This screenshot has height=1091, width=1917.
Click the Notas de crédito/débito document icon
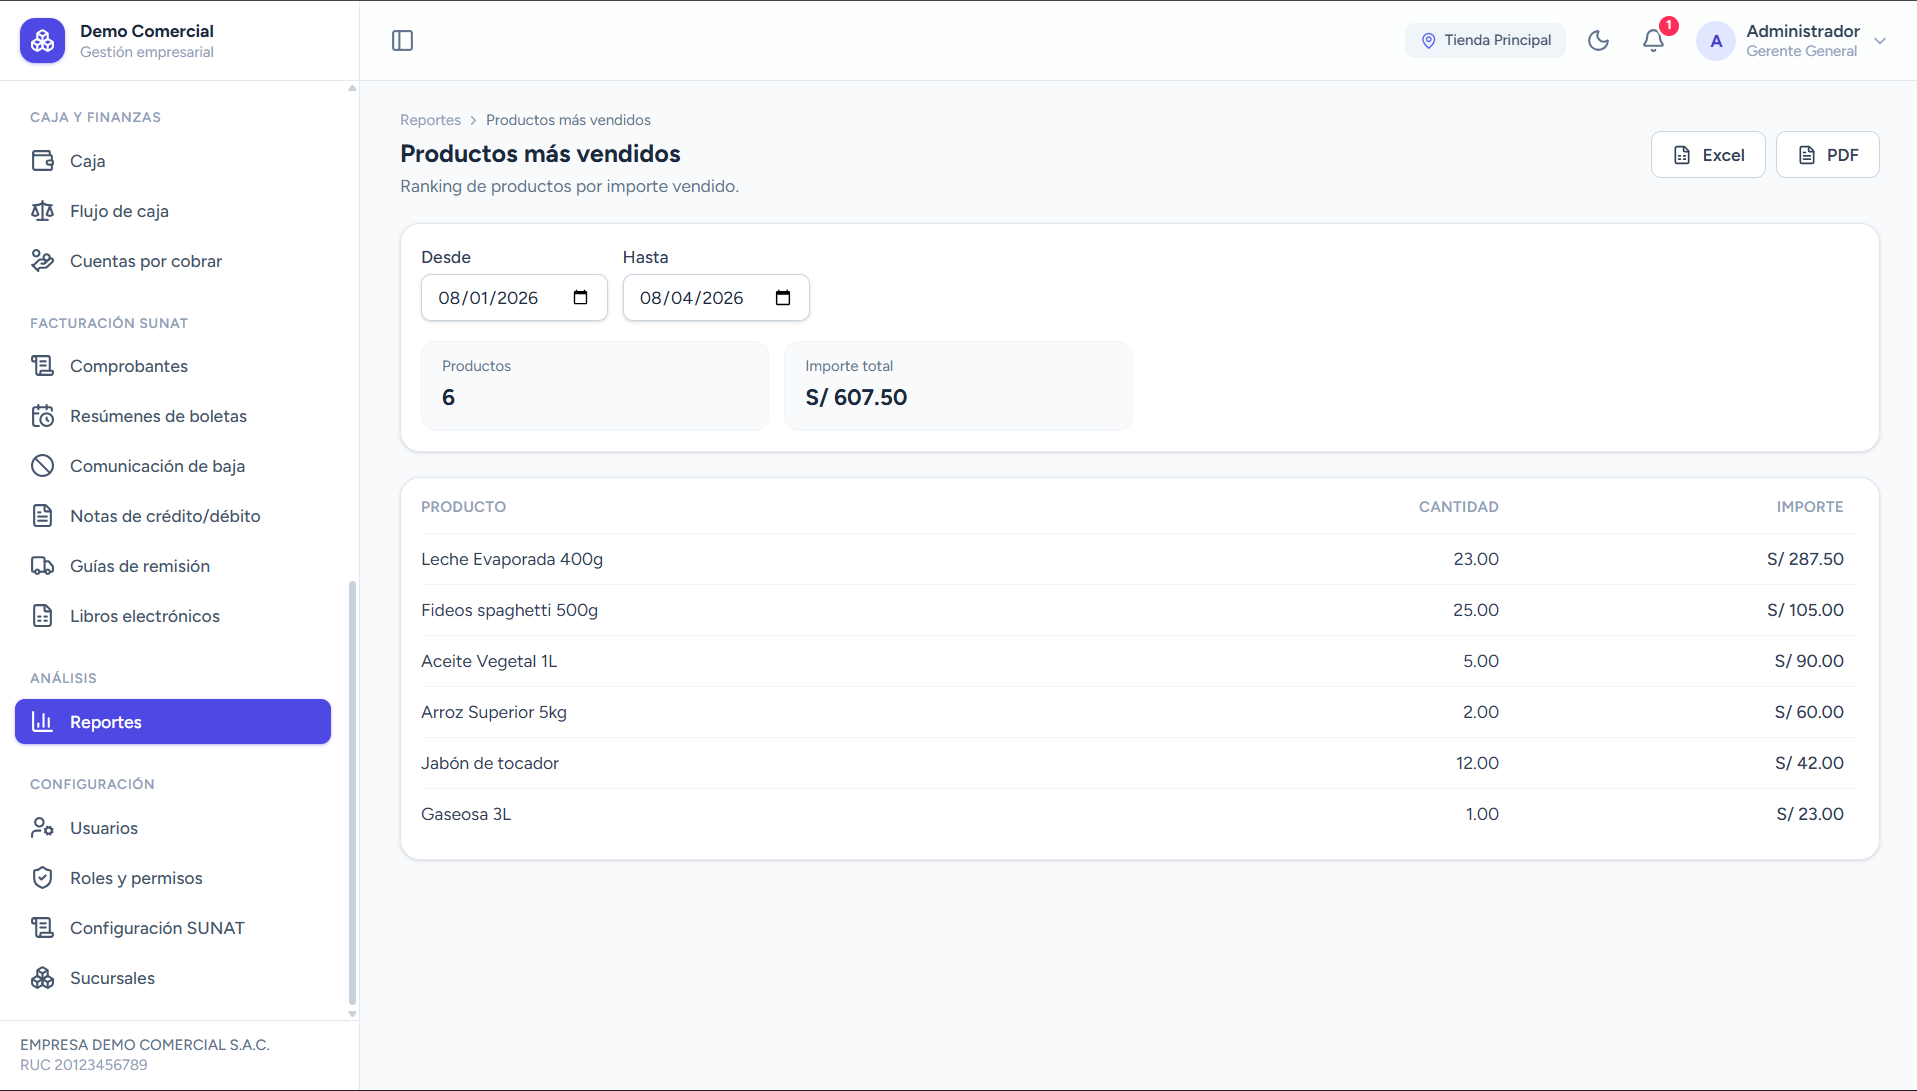42,516
